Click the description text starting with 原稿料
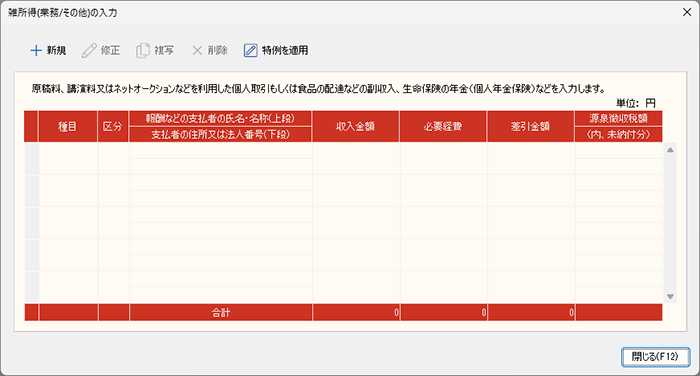 [x=319, y=89]
